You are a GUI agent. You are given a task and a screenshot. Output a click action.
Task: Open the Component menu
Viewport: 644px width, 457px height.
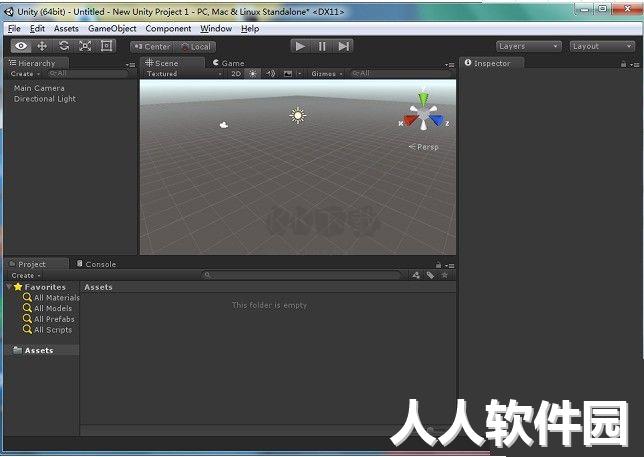coord(168,29)
